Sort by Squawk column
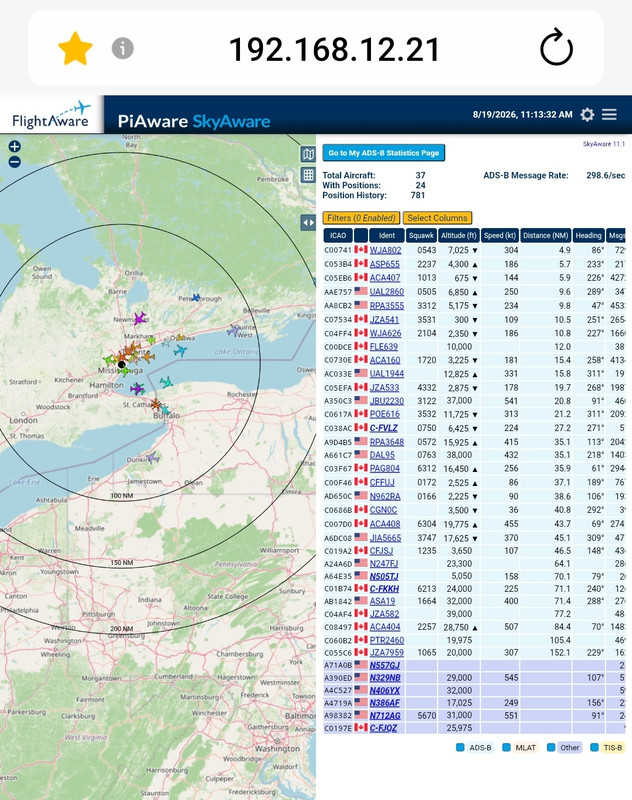The height and width of the screenshot is (800, 632). [421, 235]
